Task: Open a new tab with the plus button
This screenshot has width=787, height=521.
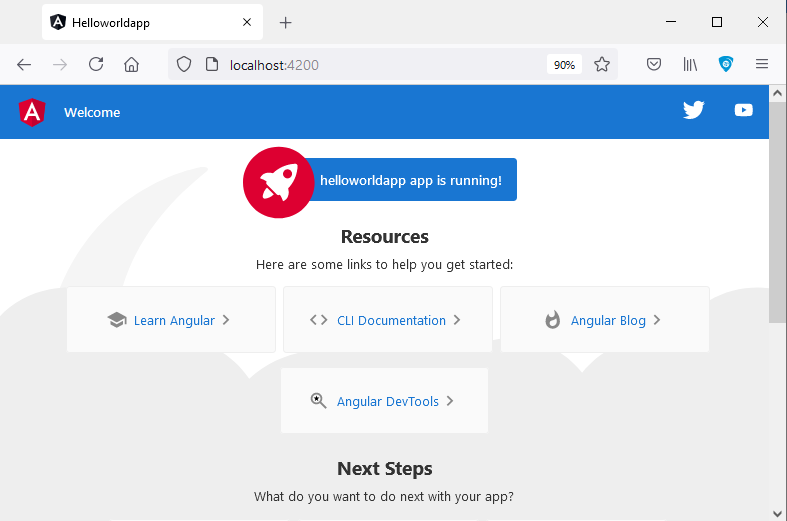Action: (285, 23)
